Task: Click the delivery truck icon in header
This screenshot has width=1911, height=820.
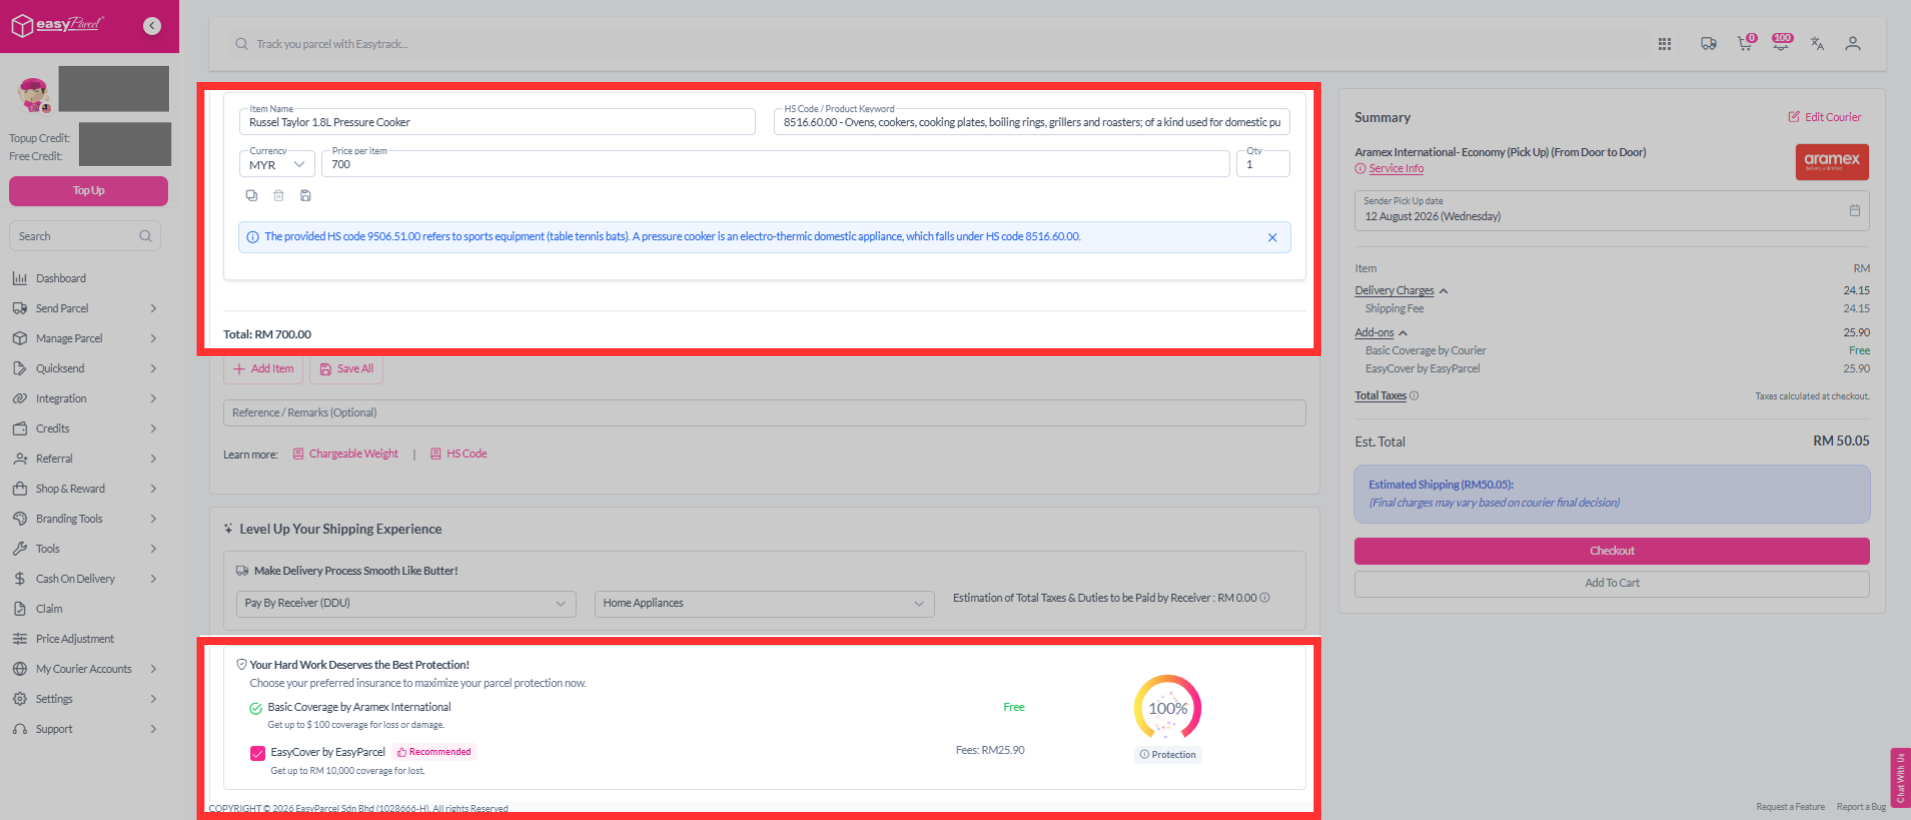Action: [x=1708, y=44]
